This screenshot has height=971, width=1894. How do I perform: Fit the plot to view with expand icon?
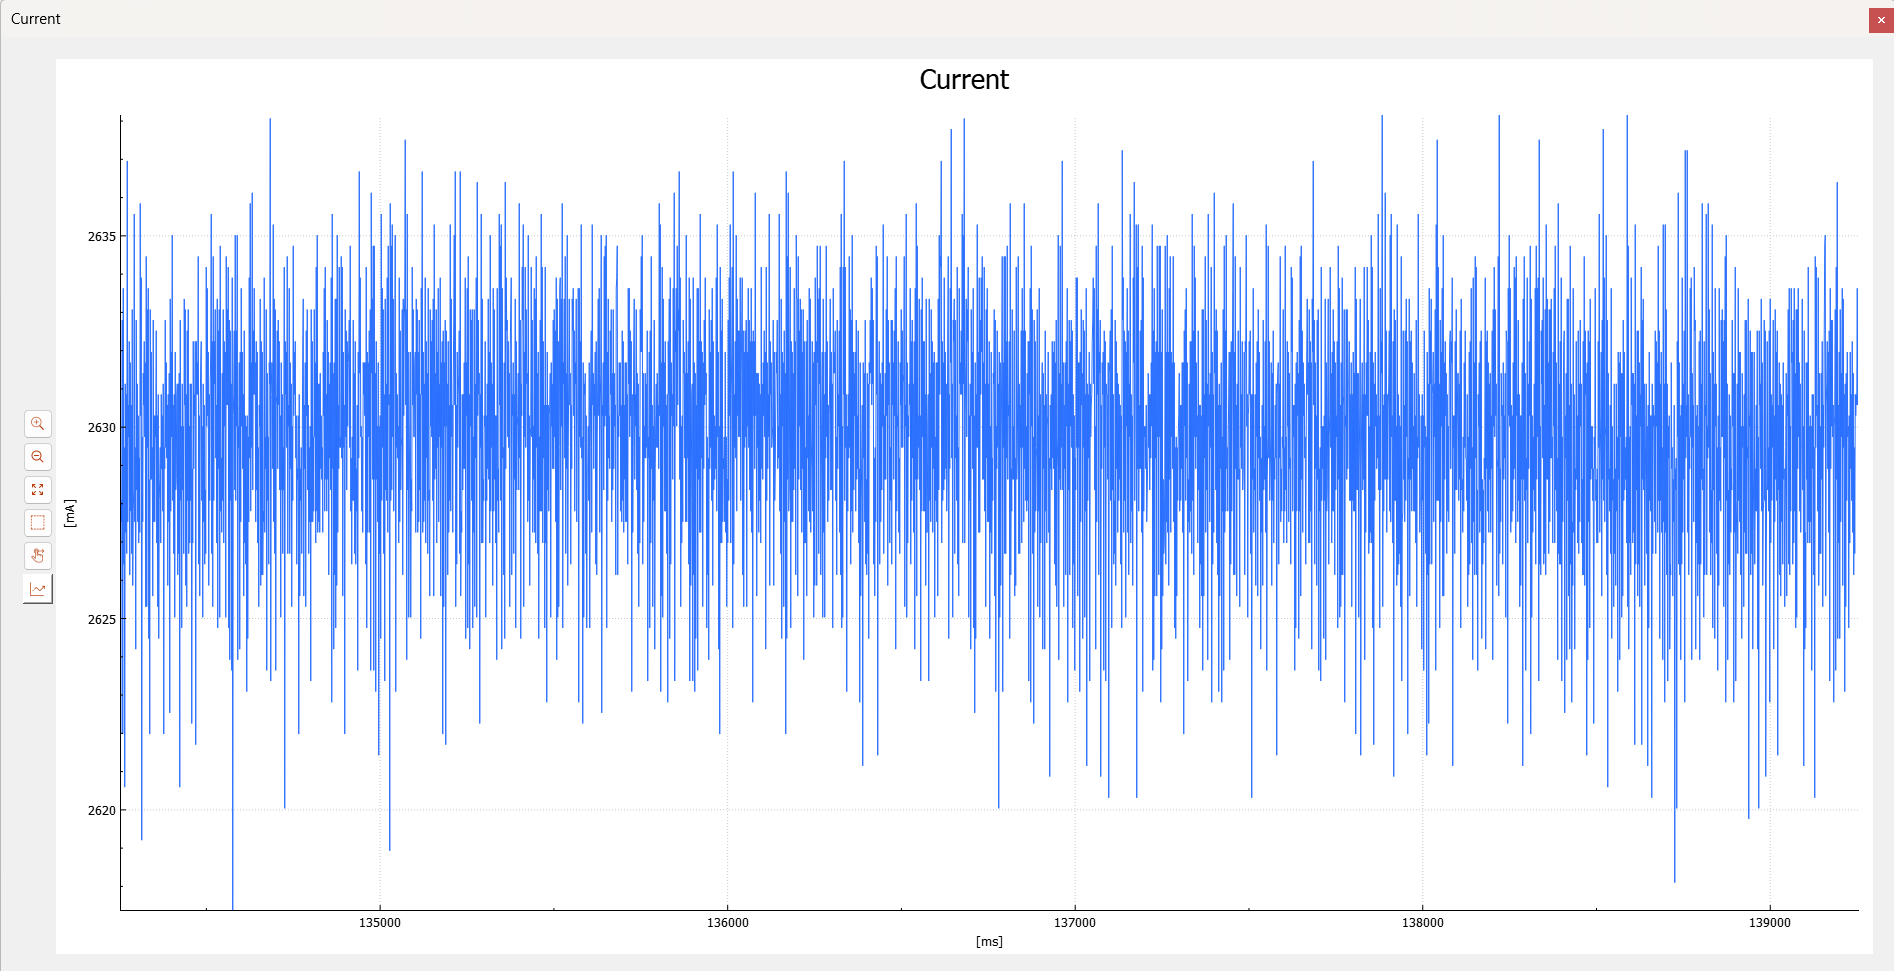tap(38, 490)
